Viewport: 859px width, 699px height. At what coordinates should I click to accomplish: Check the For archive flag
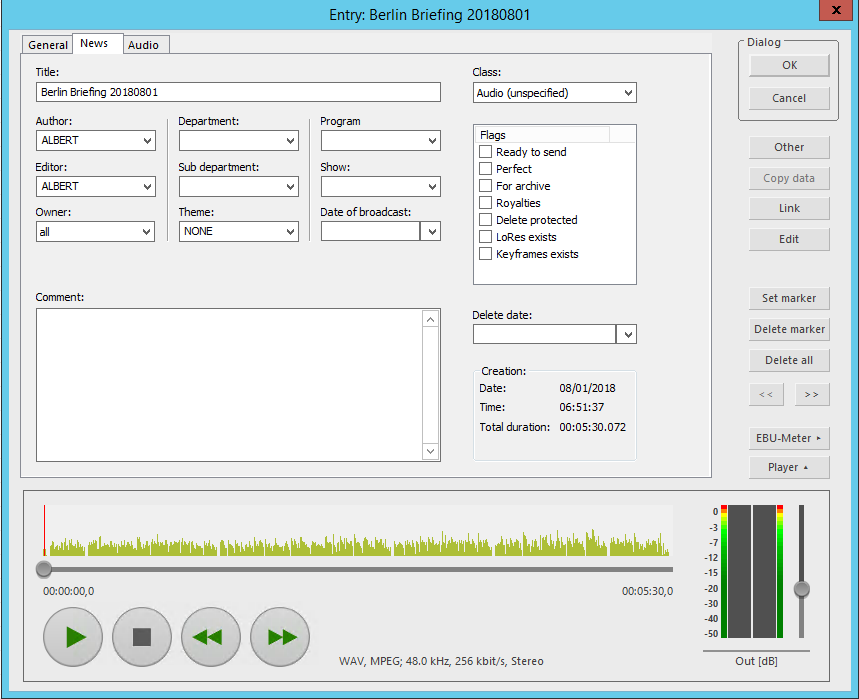point(486,186)
